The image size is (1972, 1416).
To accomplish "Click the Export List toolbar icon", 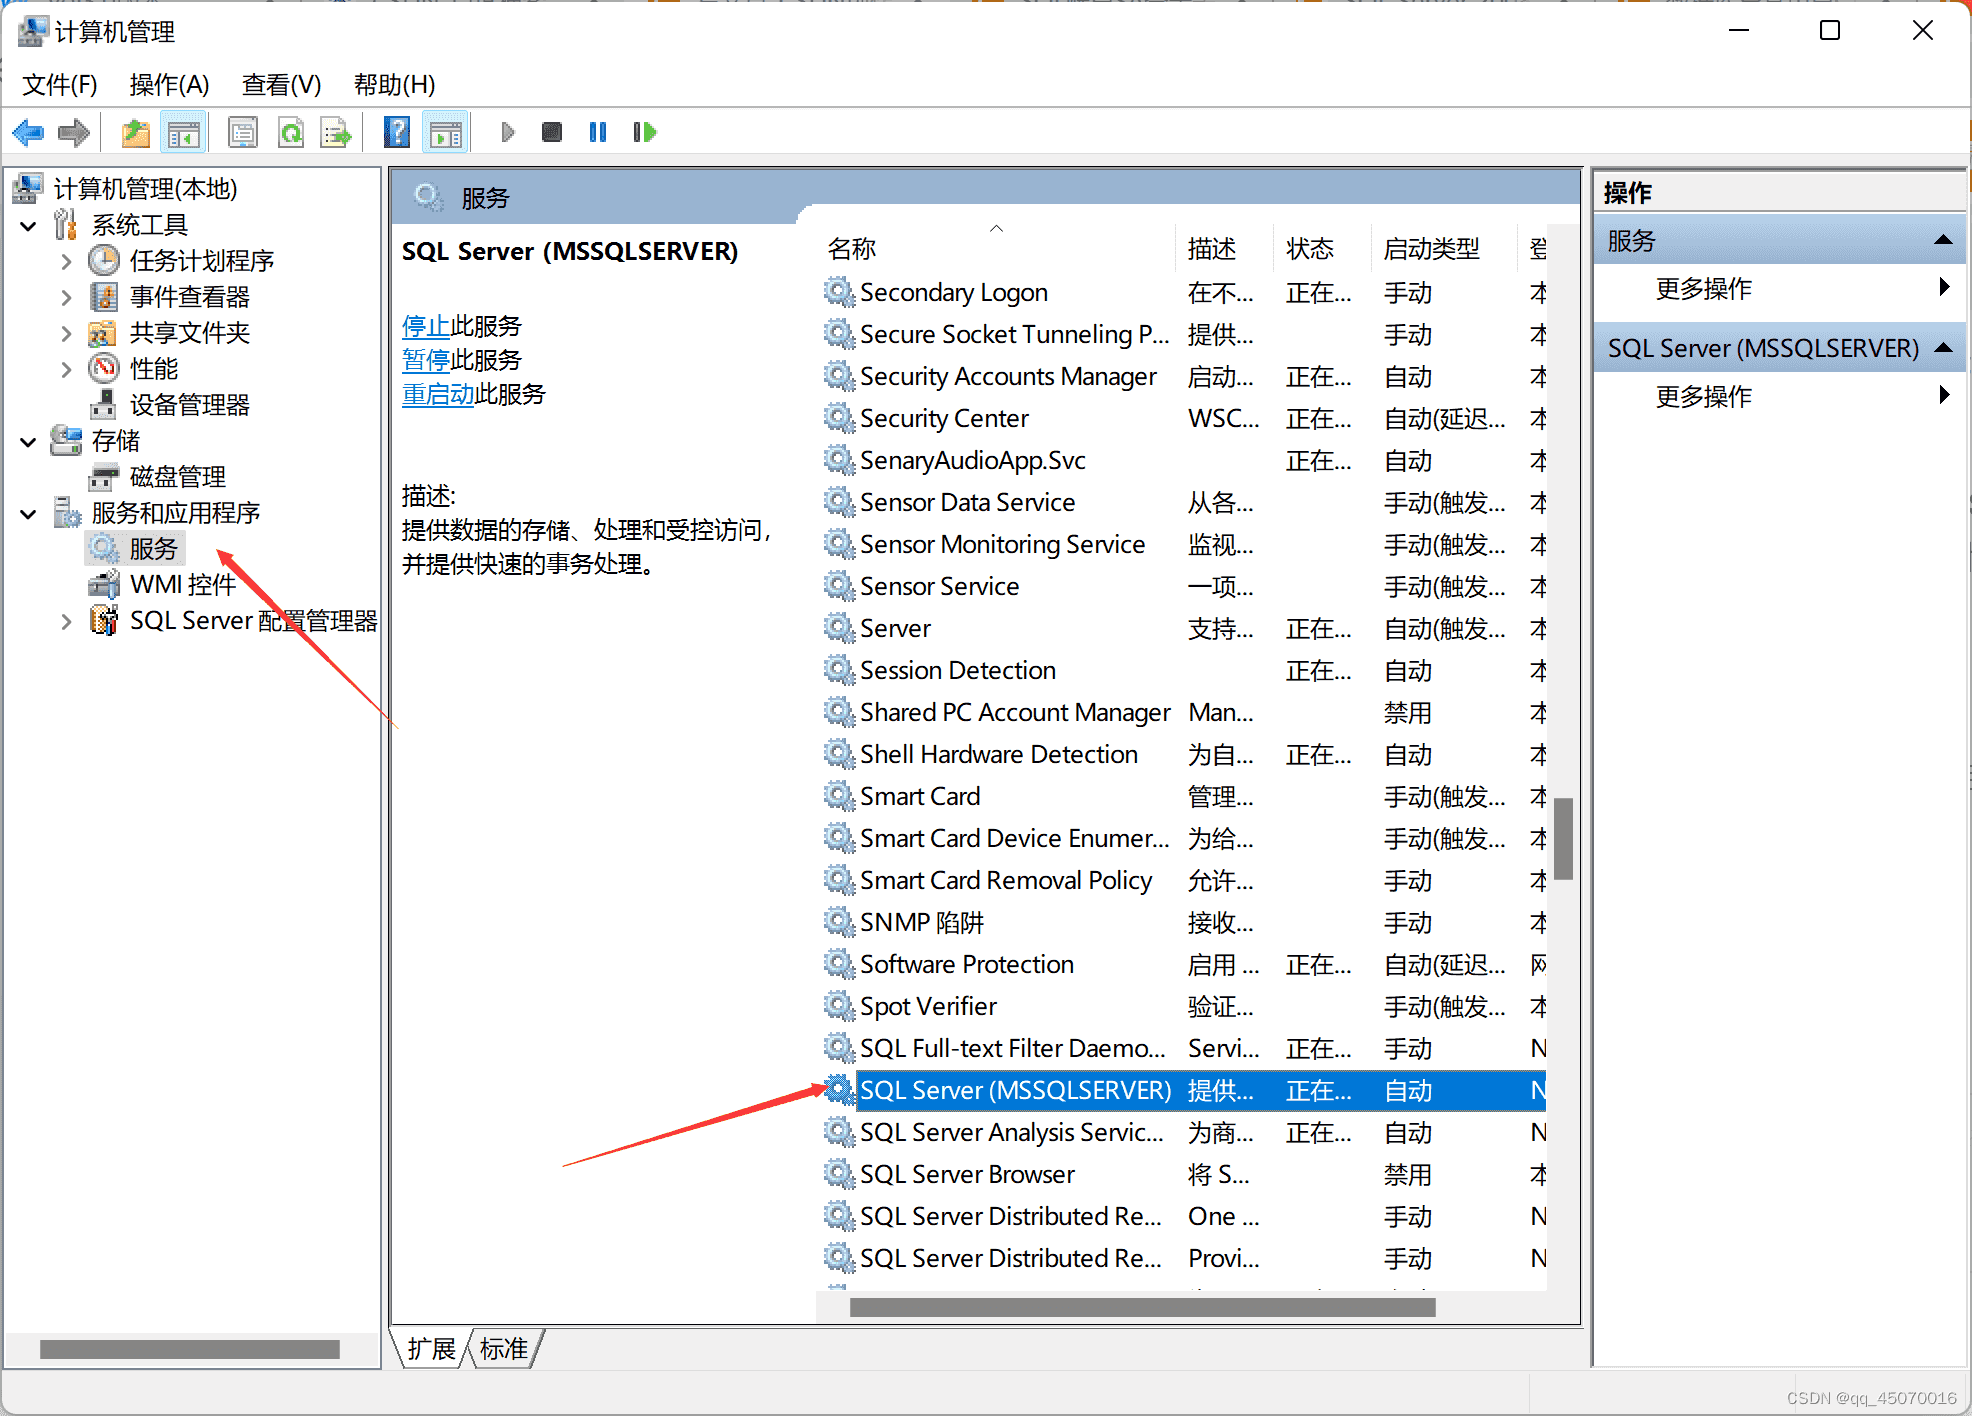I will 336,132.
